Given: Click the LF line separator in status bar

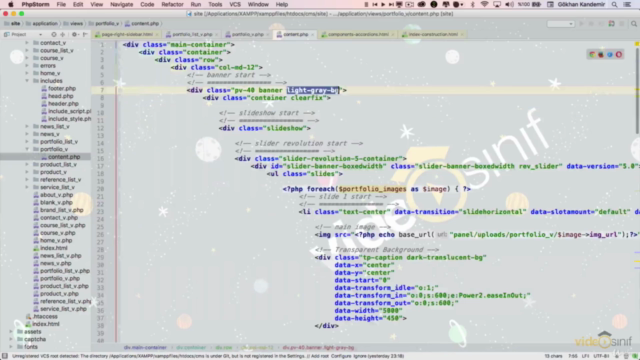Looking at the screenshot, I should (585, 356).
